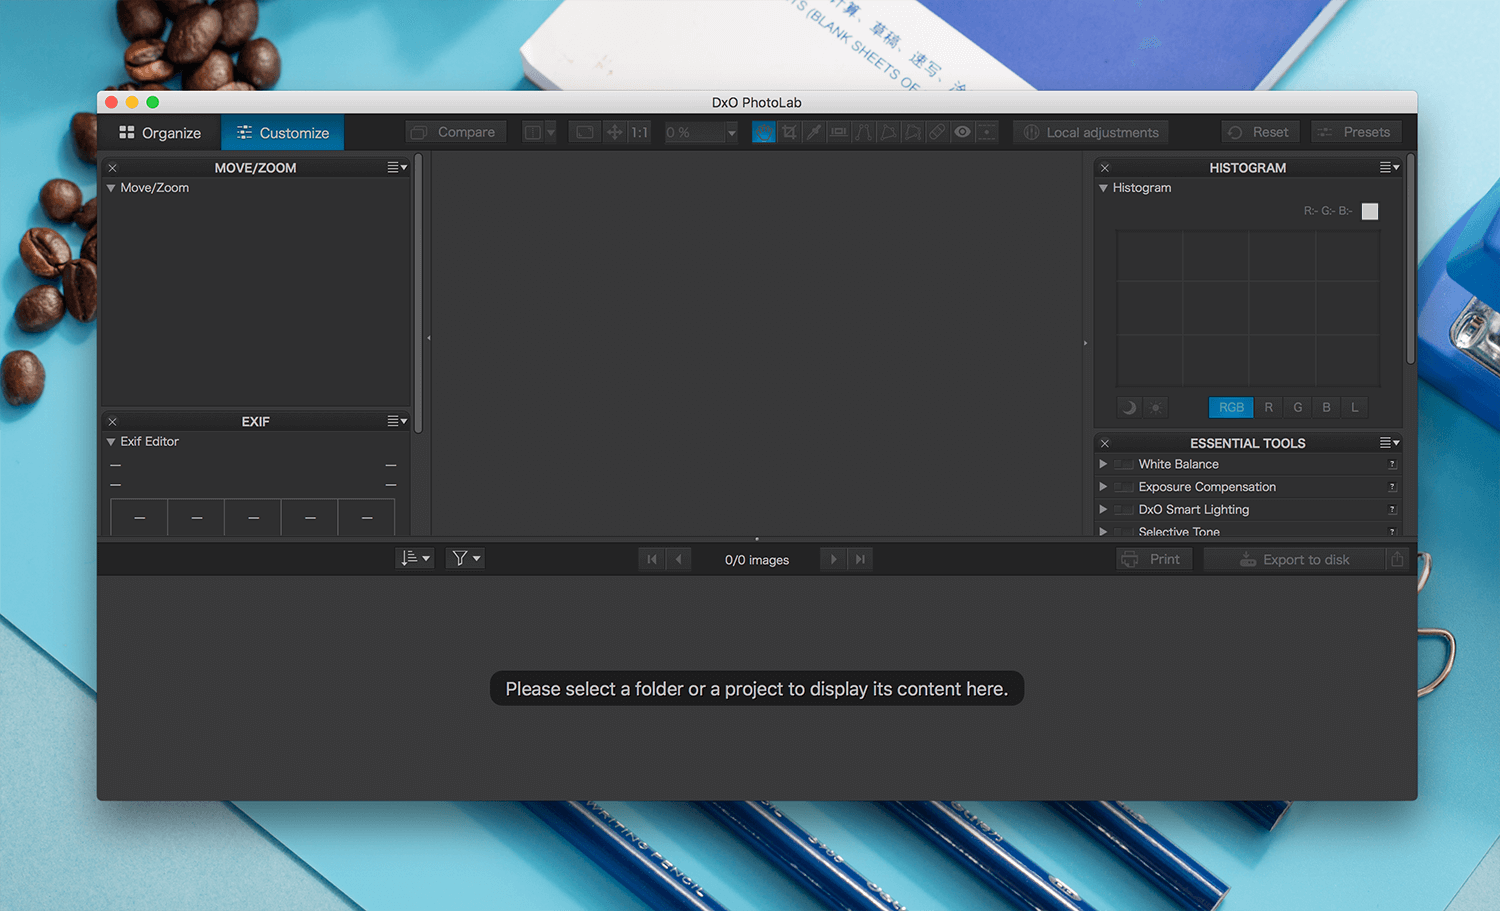This screenshot has width=1500, height=911.
Task: Switch to the Organize tab
Action: tap(160, 132)
